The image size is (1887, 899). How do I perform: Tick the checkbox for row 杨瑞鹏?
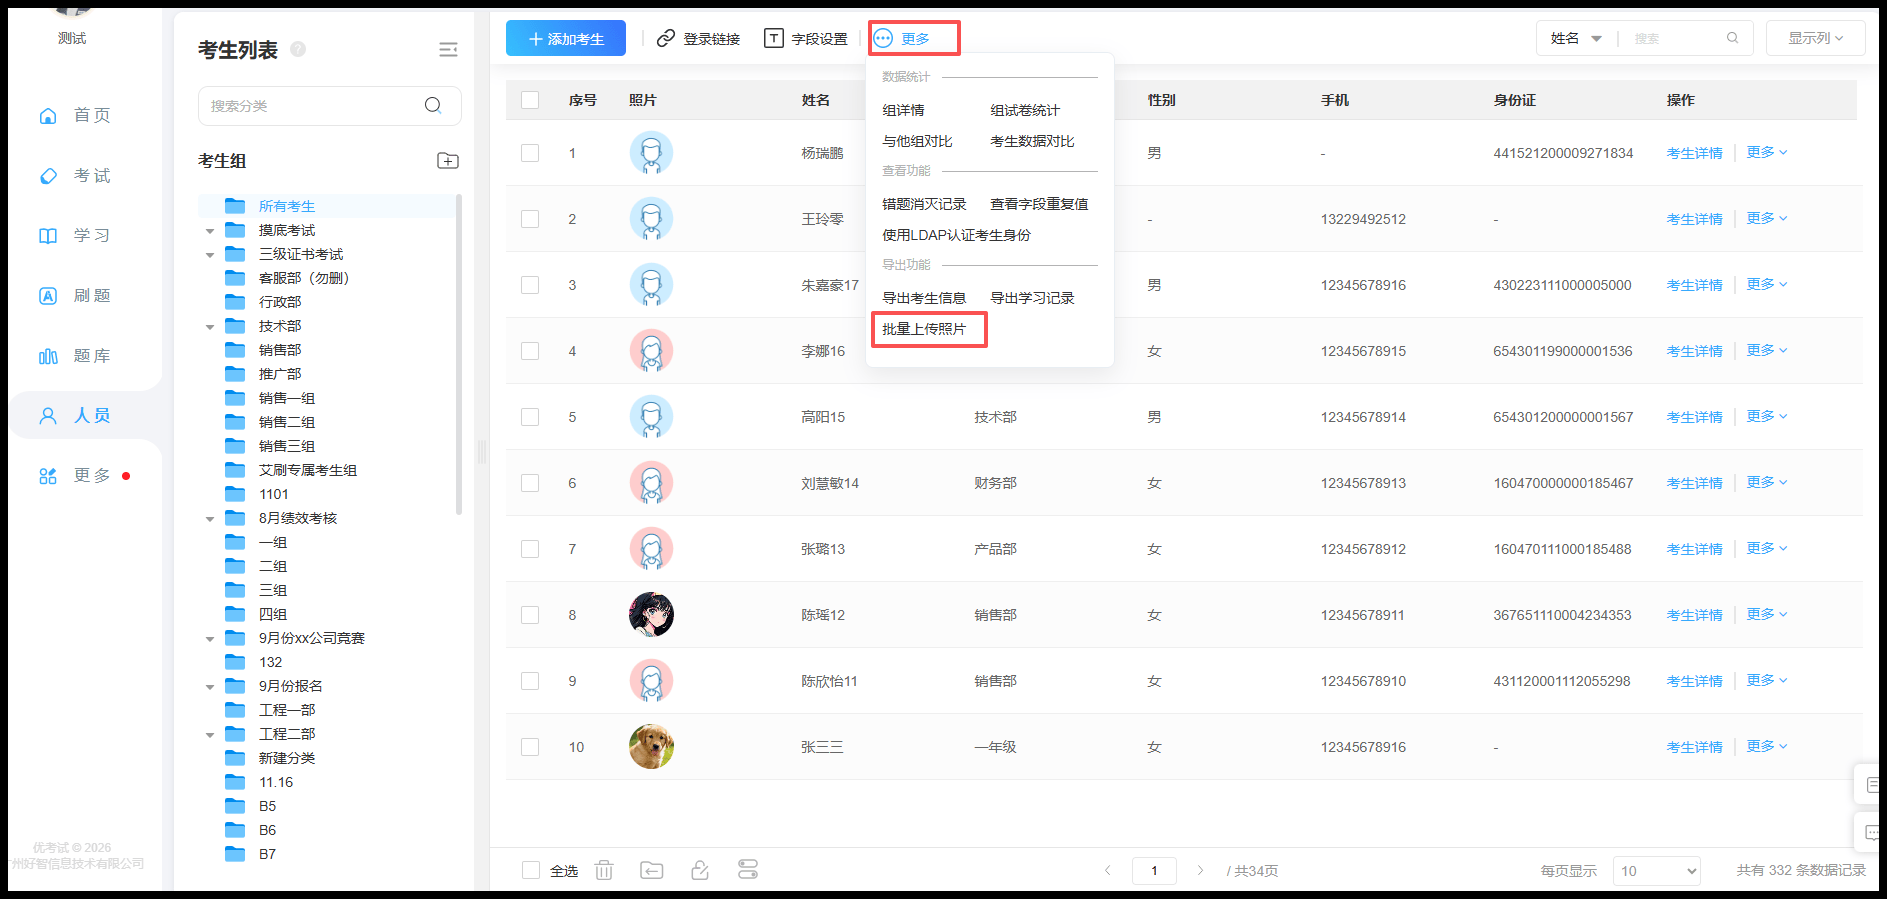click(530, 153)
